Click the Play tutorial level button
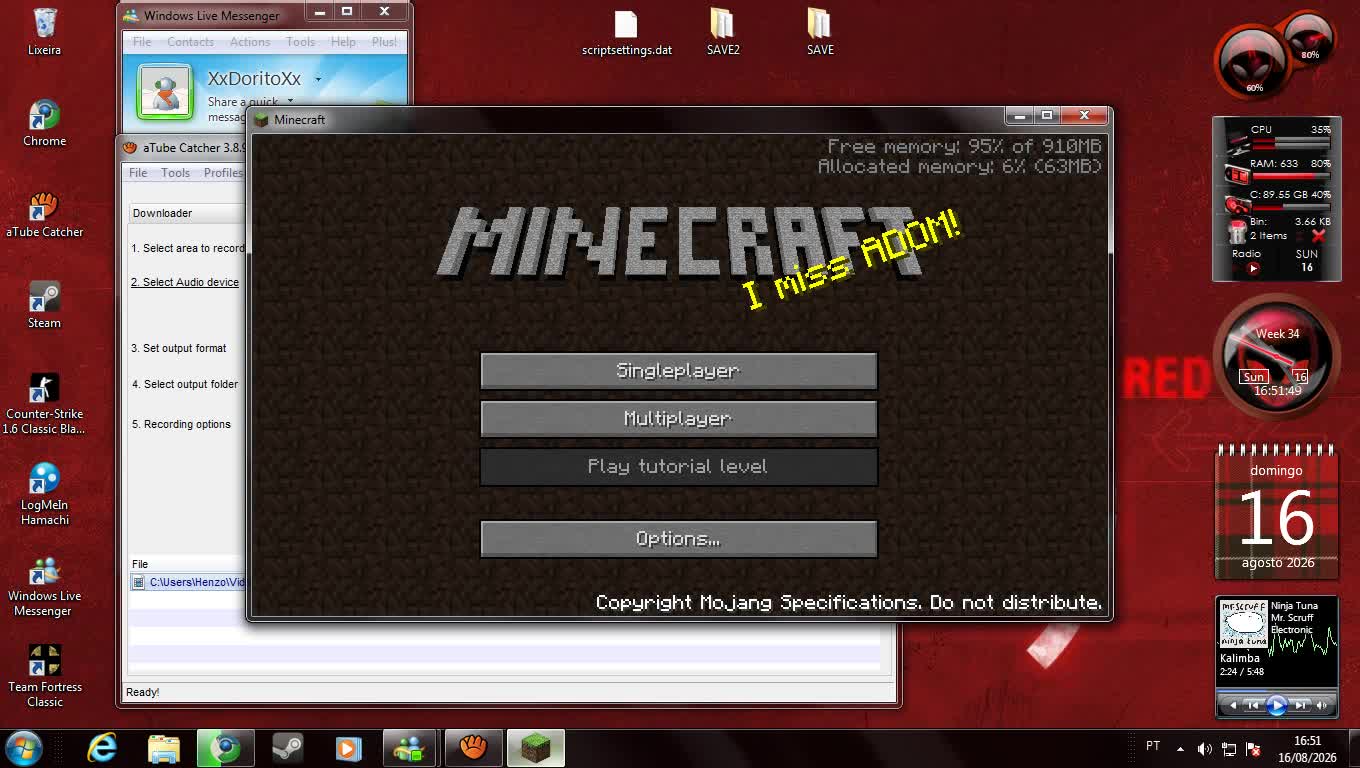Screen dimensions: 1360x768 [x=678, y=466]
